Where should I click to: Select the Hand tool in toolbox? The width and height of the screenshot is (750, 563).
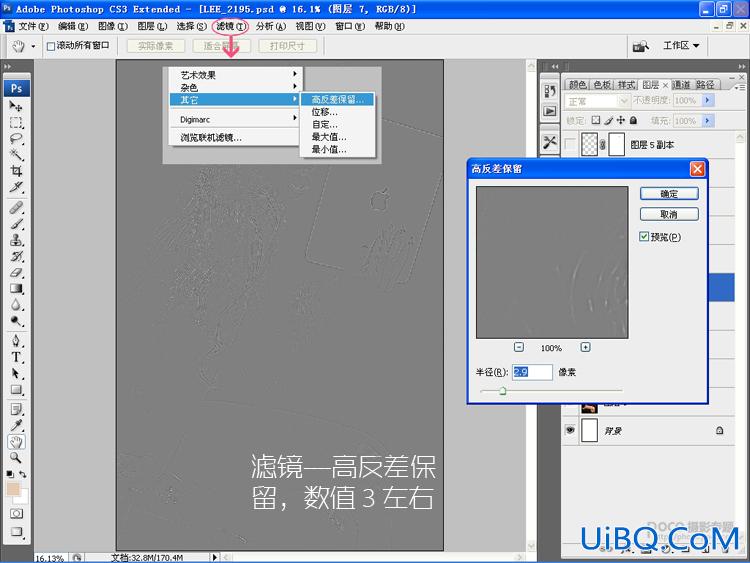16,442
